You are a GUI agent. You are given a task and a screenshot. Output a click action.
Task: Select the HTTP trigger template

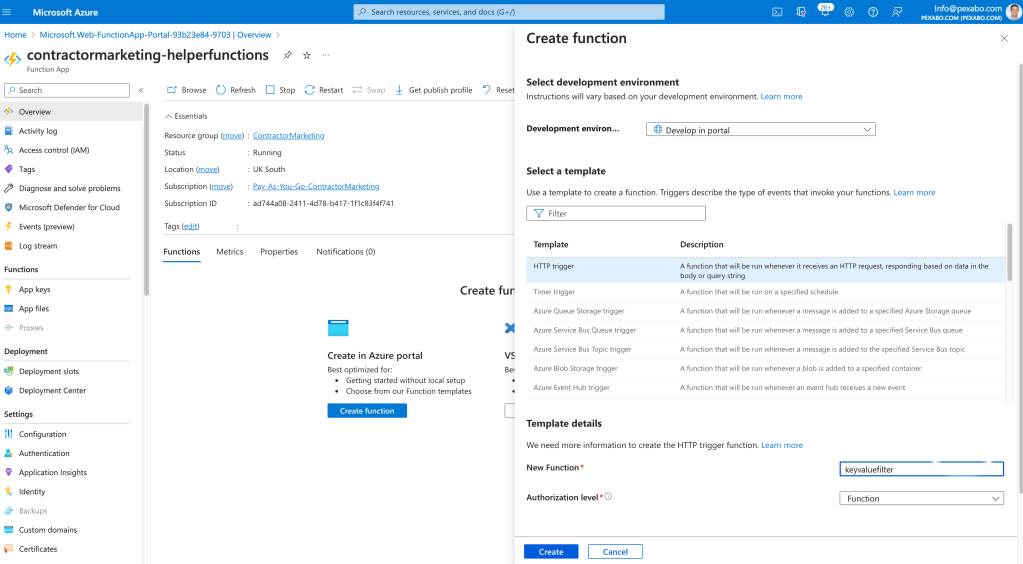click(765, 270)
